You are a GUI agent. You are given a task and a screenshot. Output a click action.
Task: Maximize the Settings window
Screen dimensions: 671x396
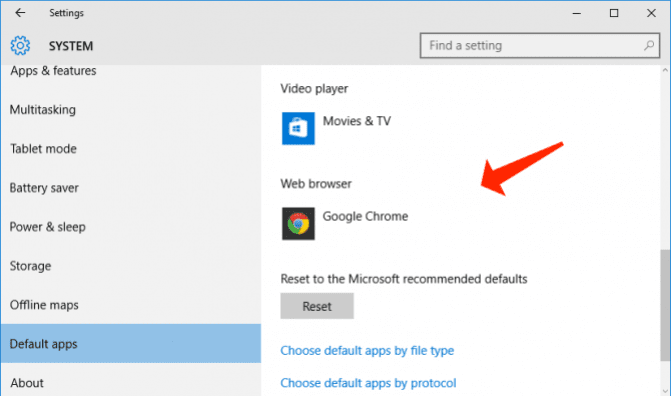coord(614,13)
